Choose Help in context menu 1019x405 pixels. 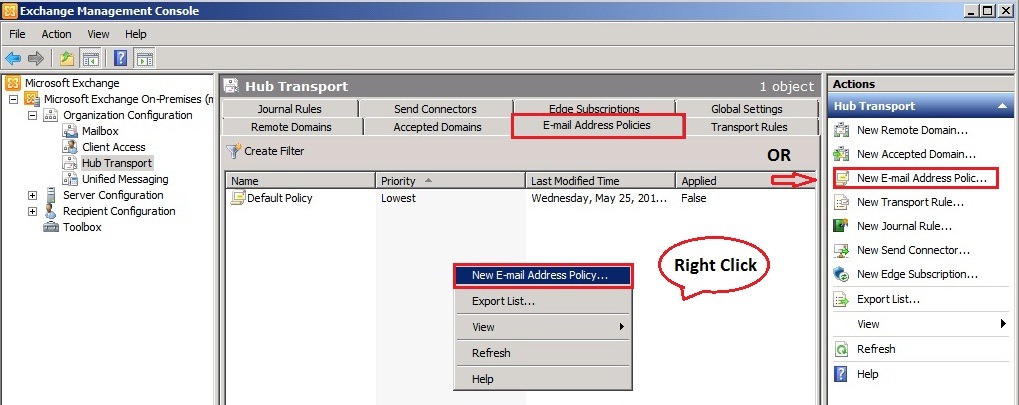543,379
